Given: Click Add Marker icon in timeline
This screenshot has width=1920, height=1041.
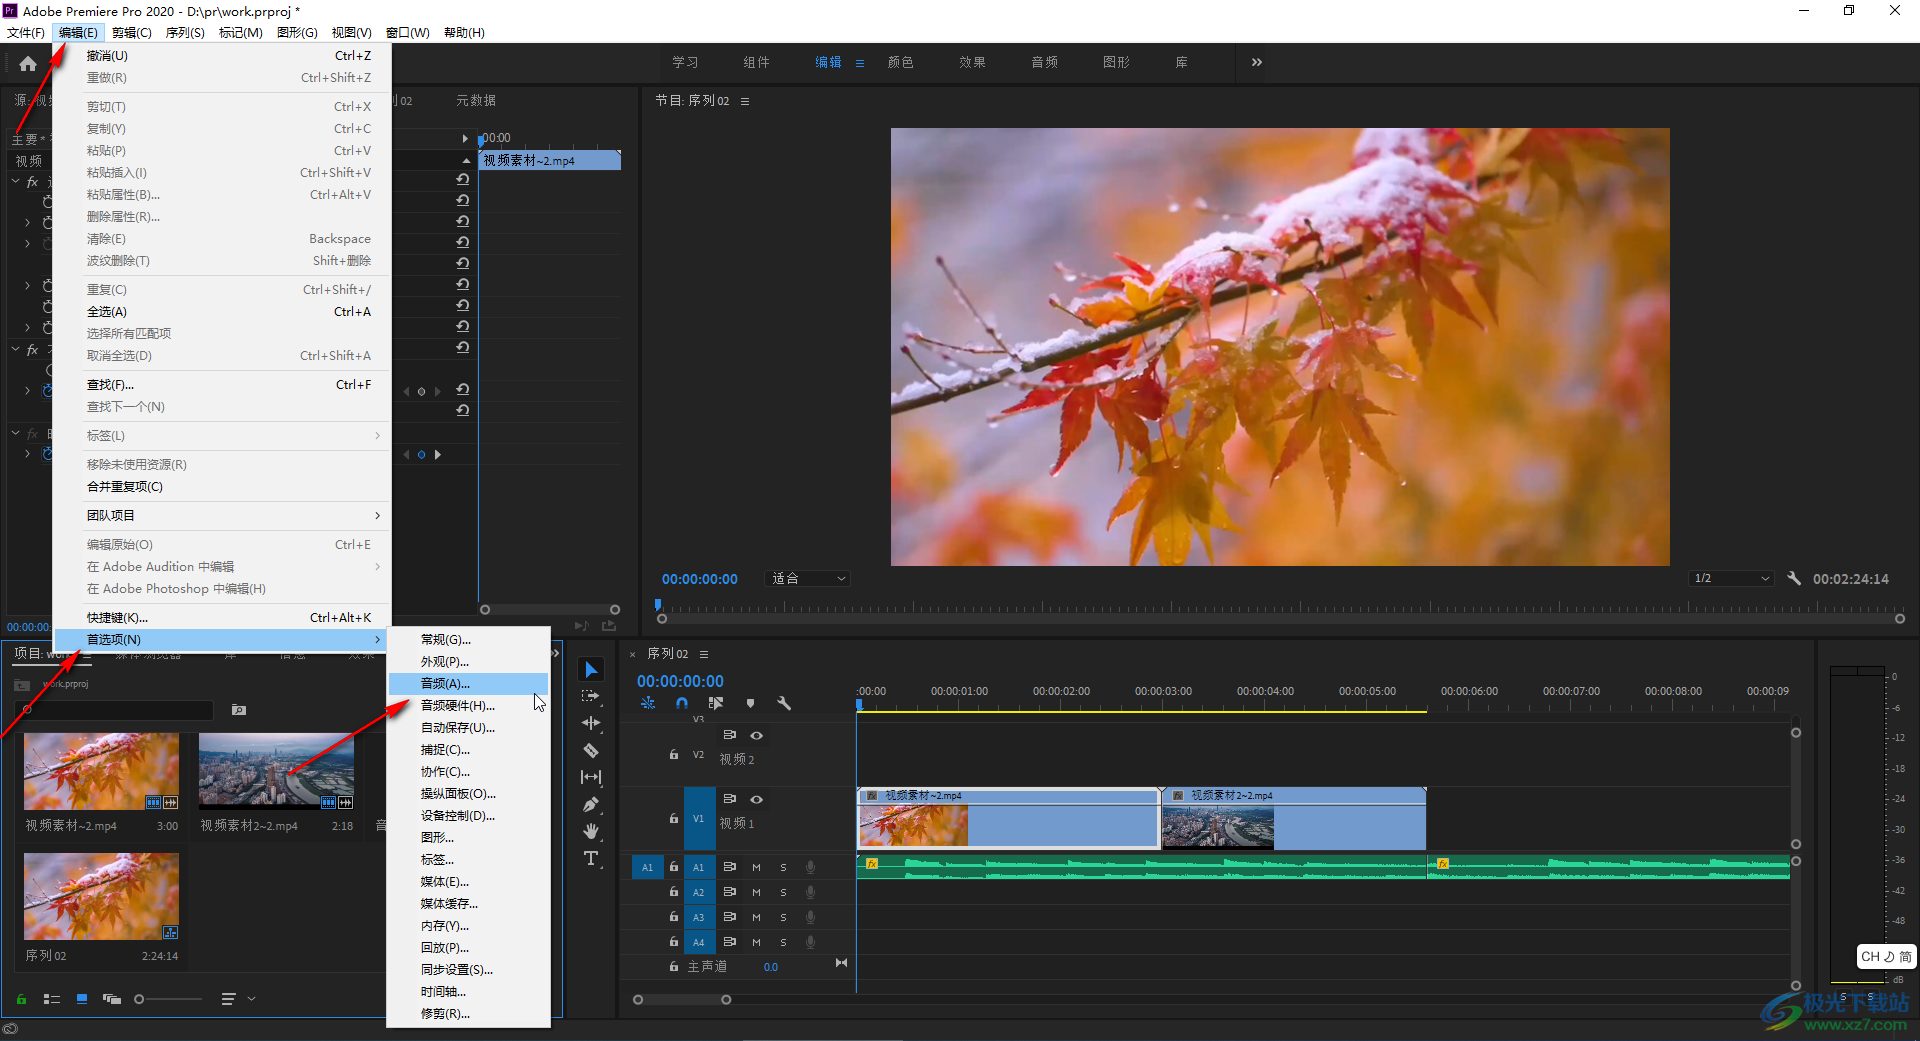Looking at the screenshot, I should [x=750, y=703].
